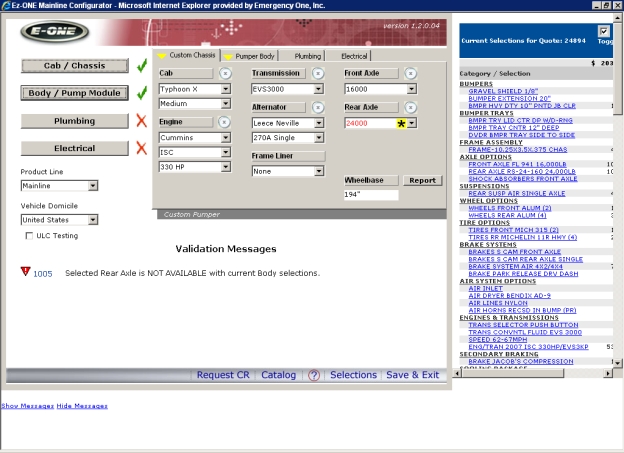Click the red X beside Electrical
This screenshot has width=624, height=453.
tap(142, 148)
